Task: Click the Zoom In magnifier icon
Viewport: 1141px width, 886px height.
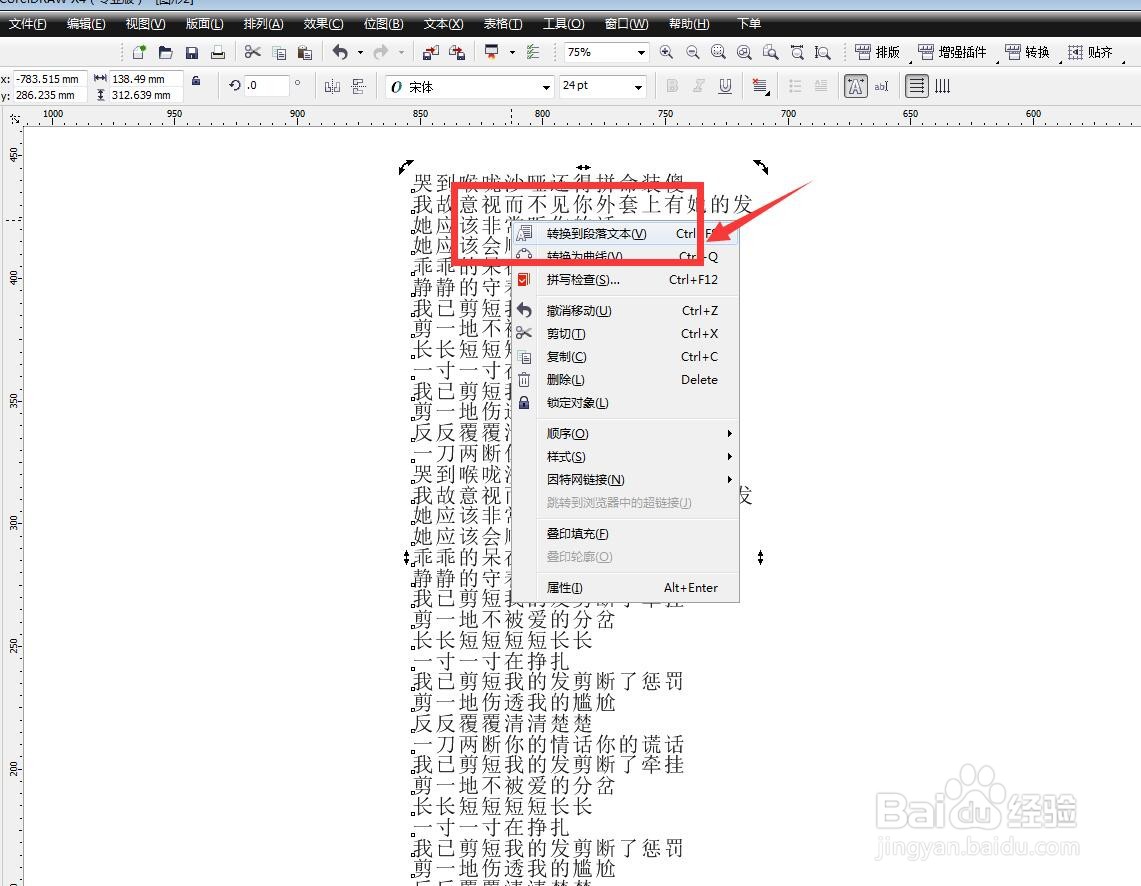Action: tap(666, 52)
